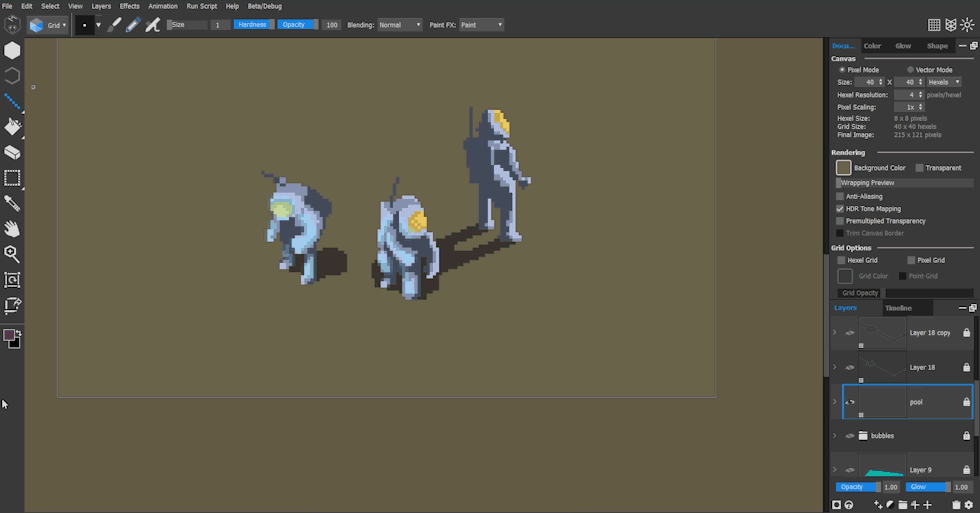980x513 pixels.
Task: Select the eyedropper color picker tool
Action: click(x=12, y=204)
